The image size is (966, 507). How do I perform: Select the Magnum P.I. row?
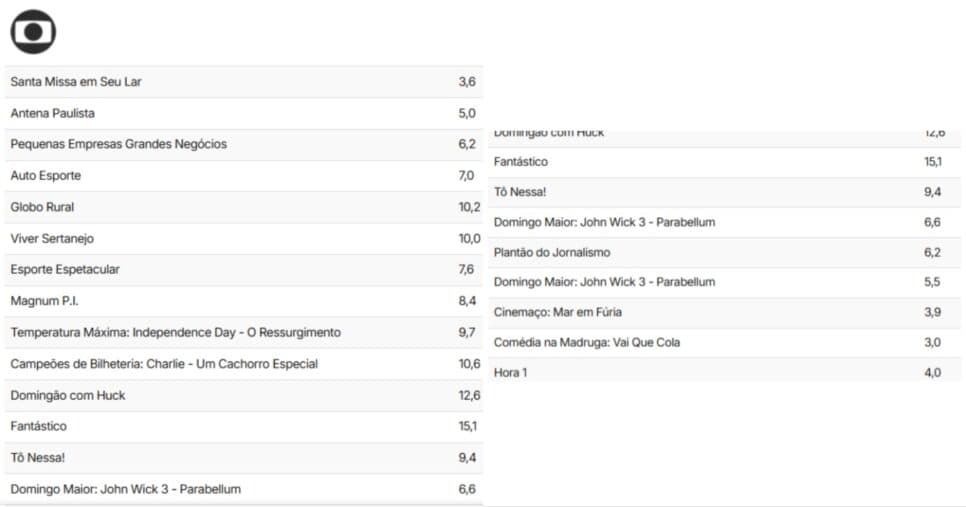[x=244, y=301]
